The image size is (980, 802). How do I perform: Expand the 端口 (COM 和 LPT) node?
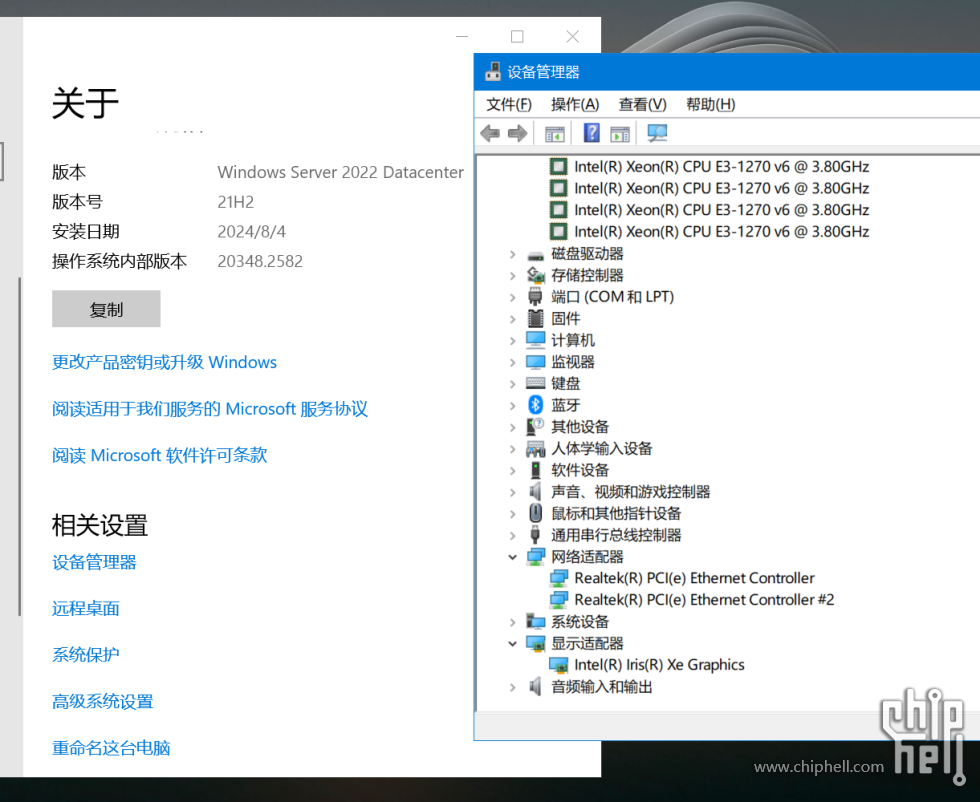(512, 298)
